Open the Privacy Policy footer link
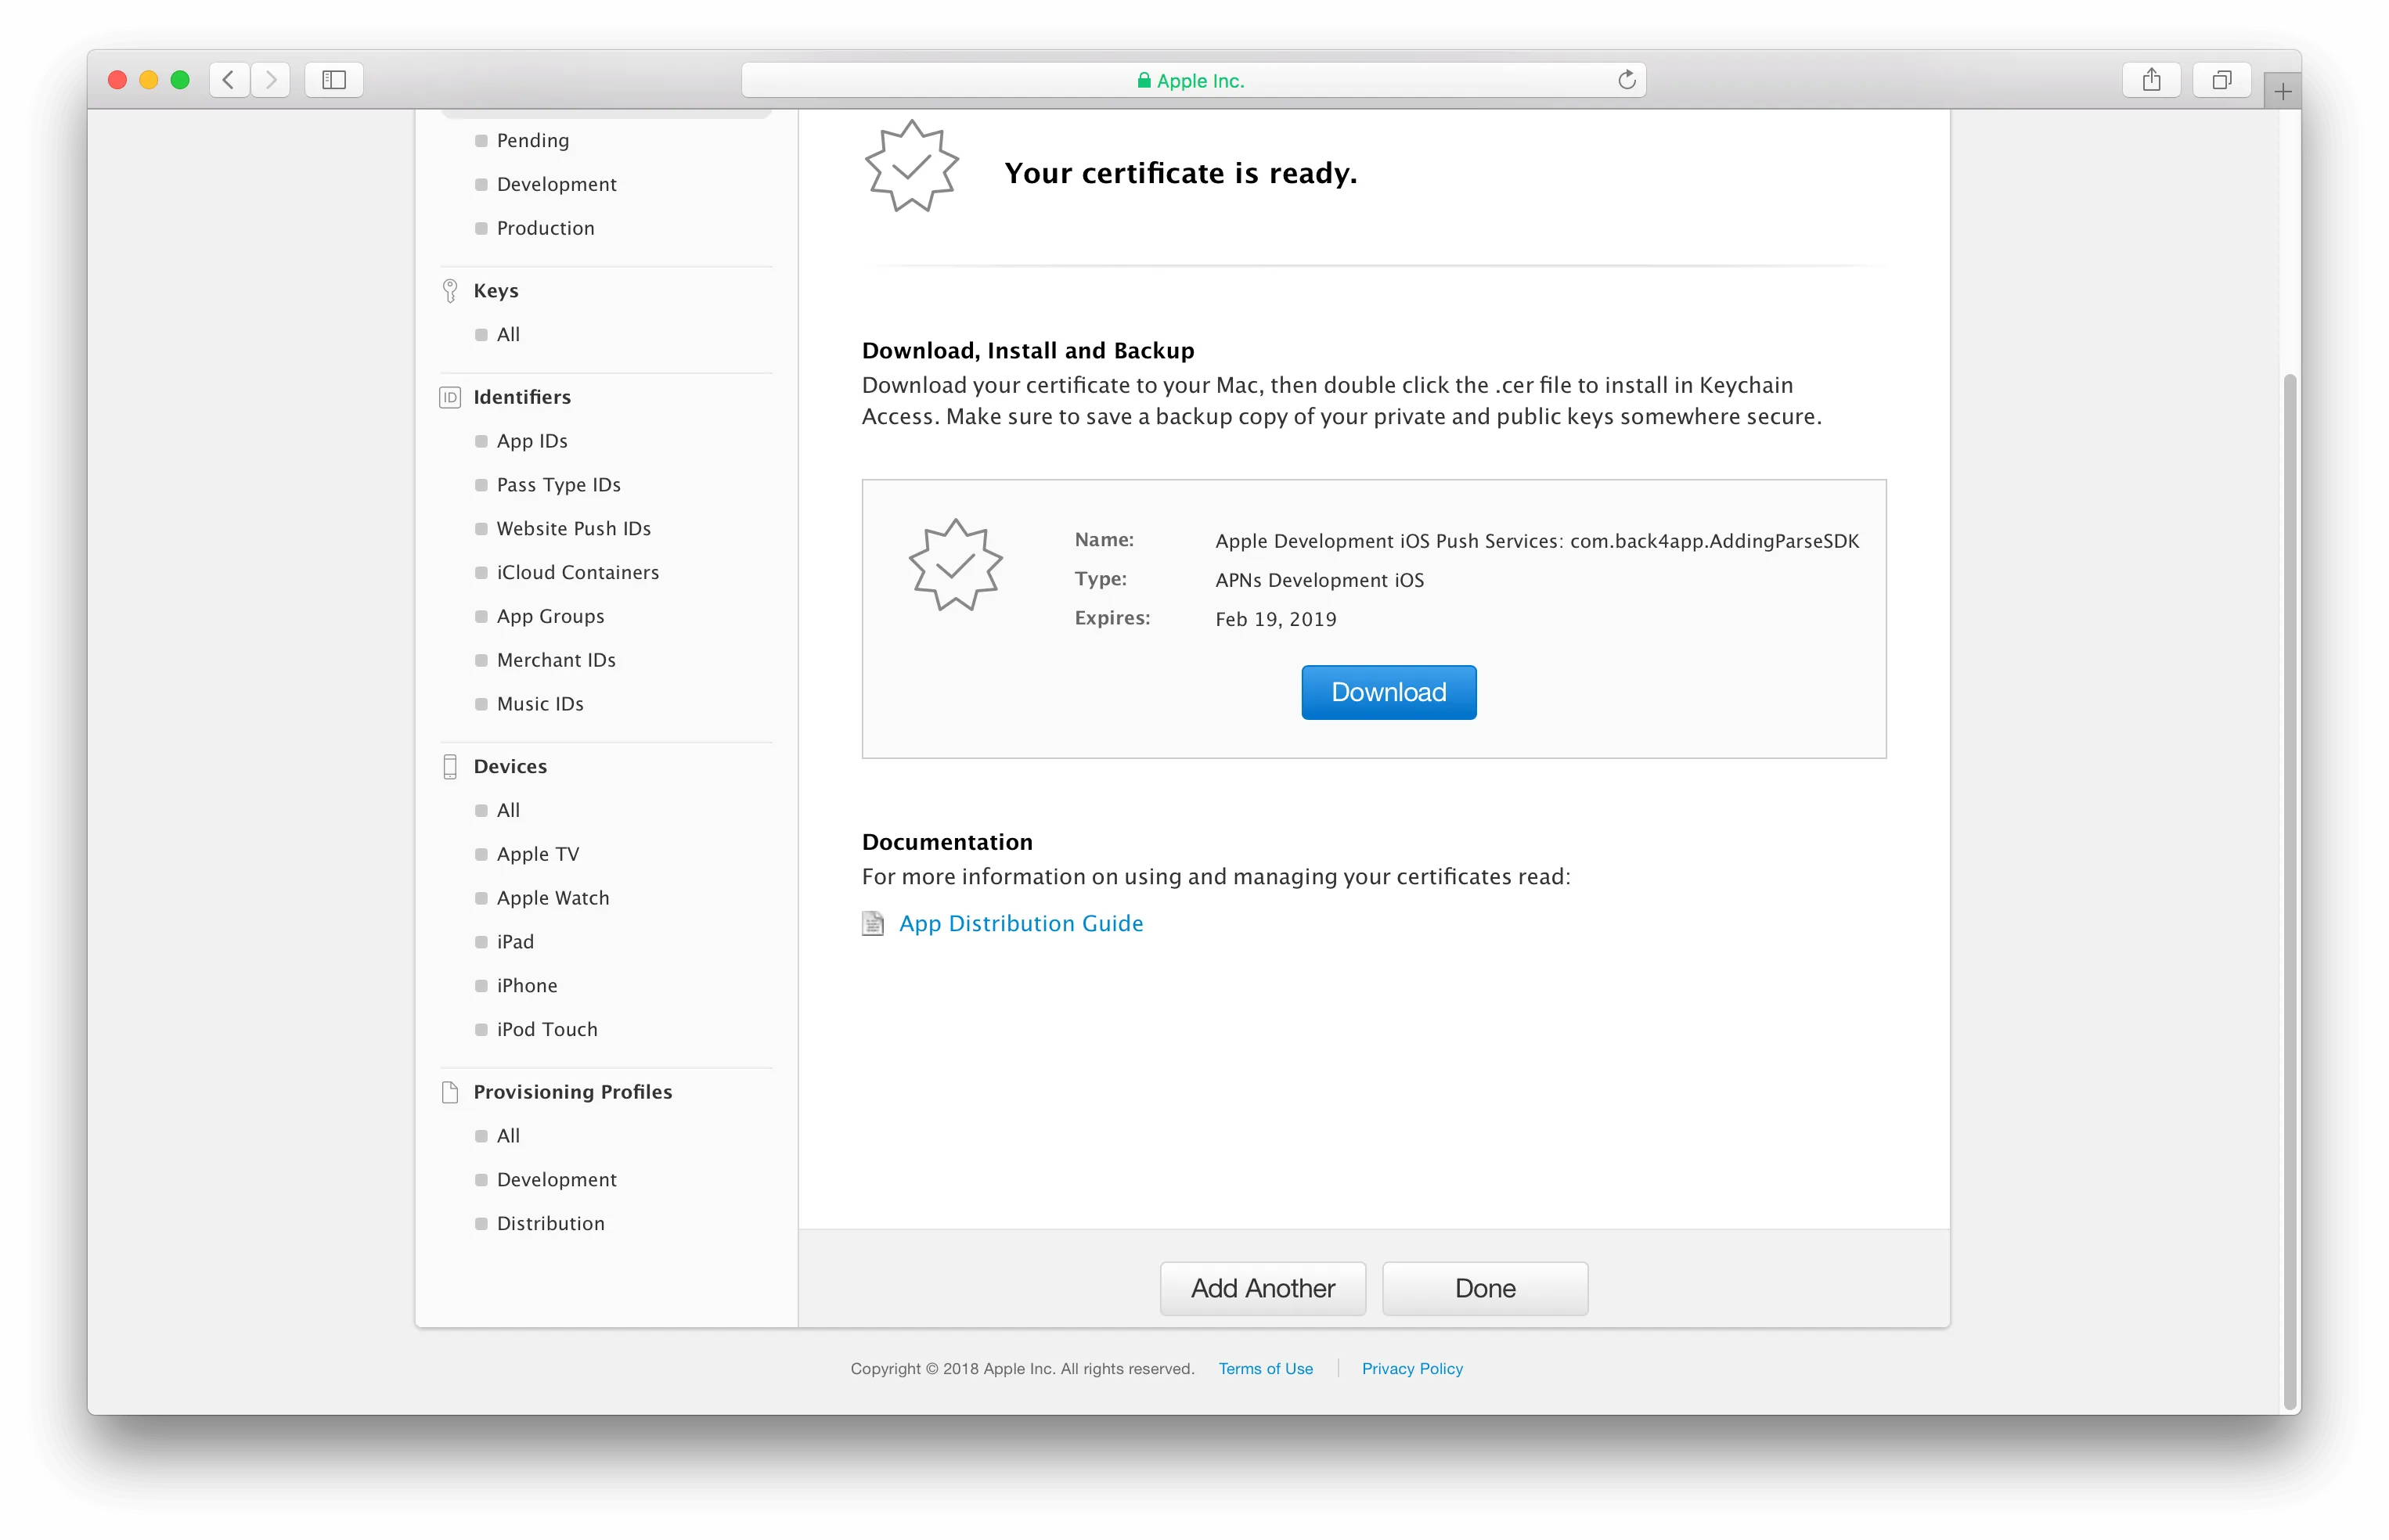2389x1540 pixels. pos(1411,1368)
